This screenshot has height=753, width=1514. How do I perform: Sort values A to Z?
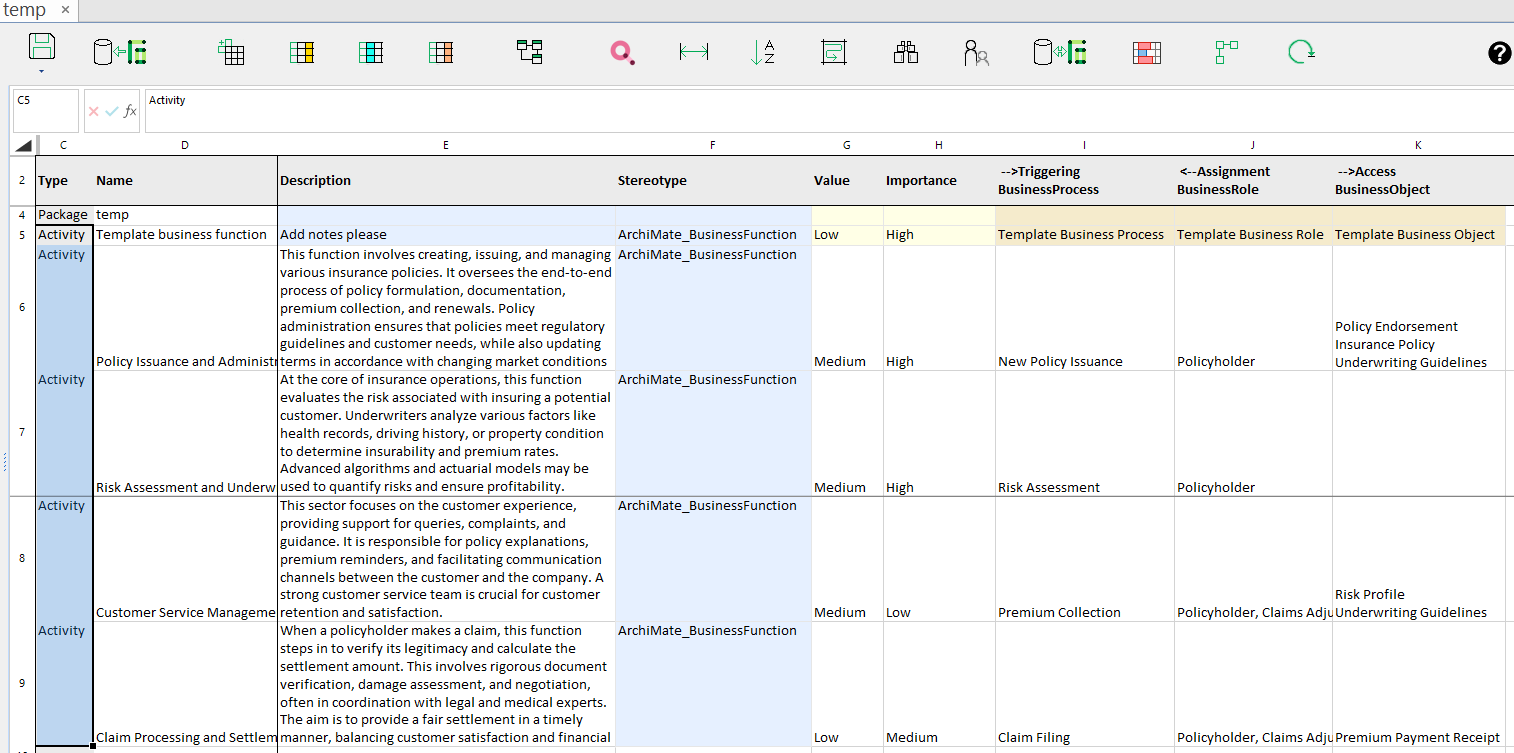tap(762, 52)
